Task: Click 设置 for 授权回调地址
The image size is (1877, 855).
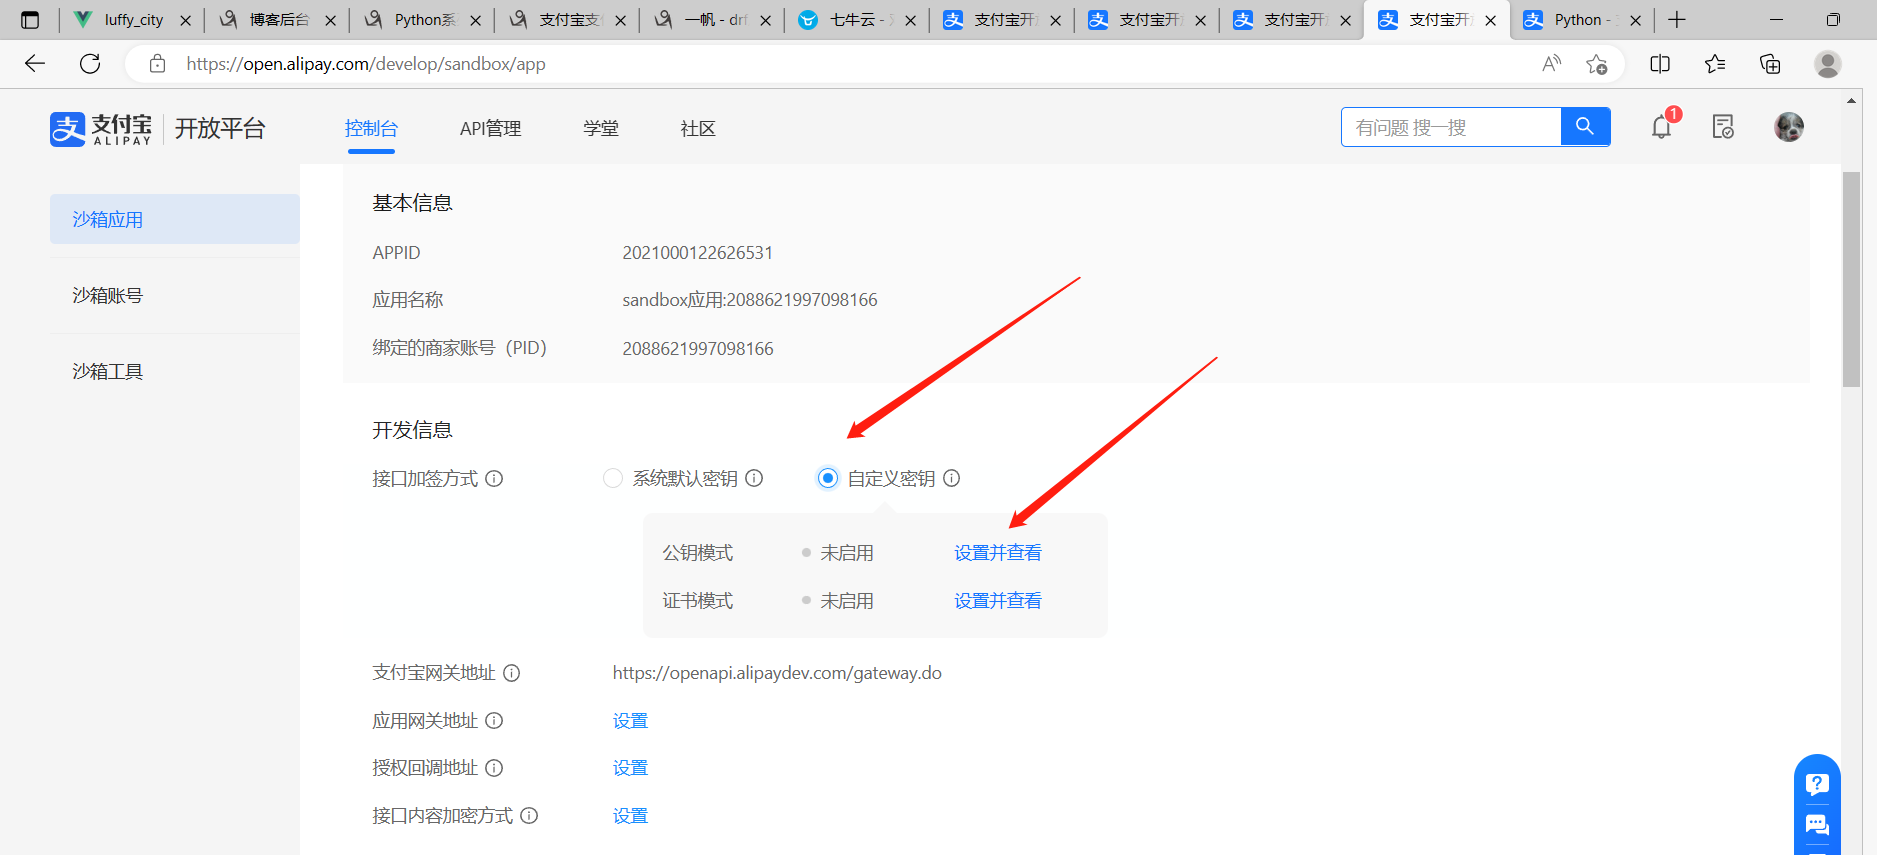Action: click(630, 768)
